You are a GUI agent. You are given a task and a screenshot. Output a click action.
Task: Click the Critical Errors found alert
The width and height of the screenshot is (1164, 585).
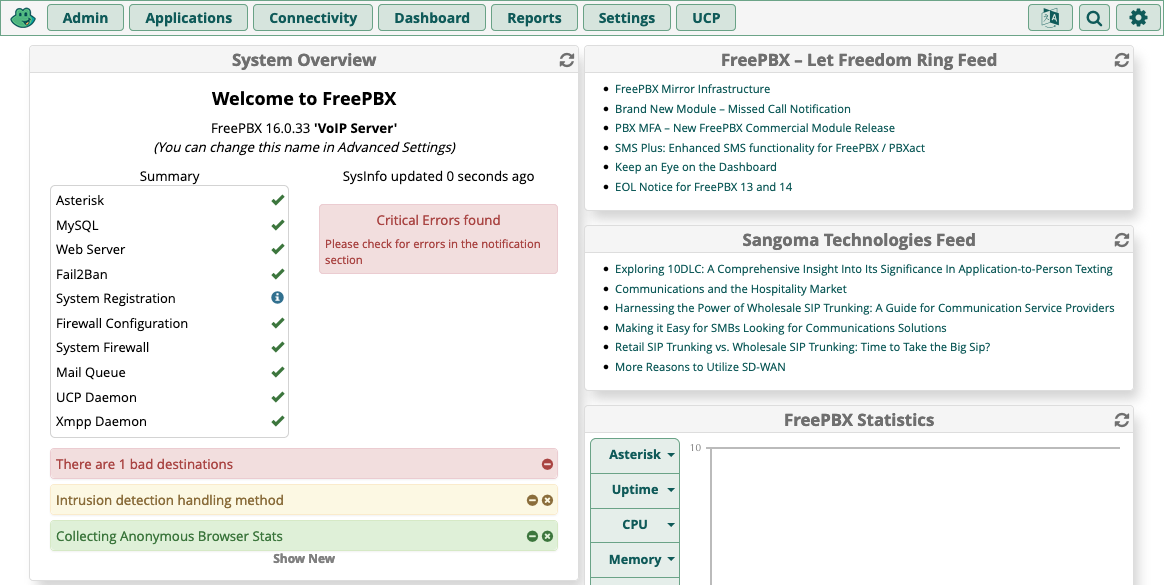tap(438, 239)
